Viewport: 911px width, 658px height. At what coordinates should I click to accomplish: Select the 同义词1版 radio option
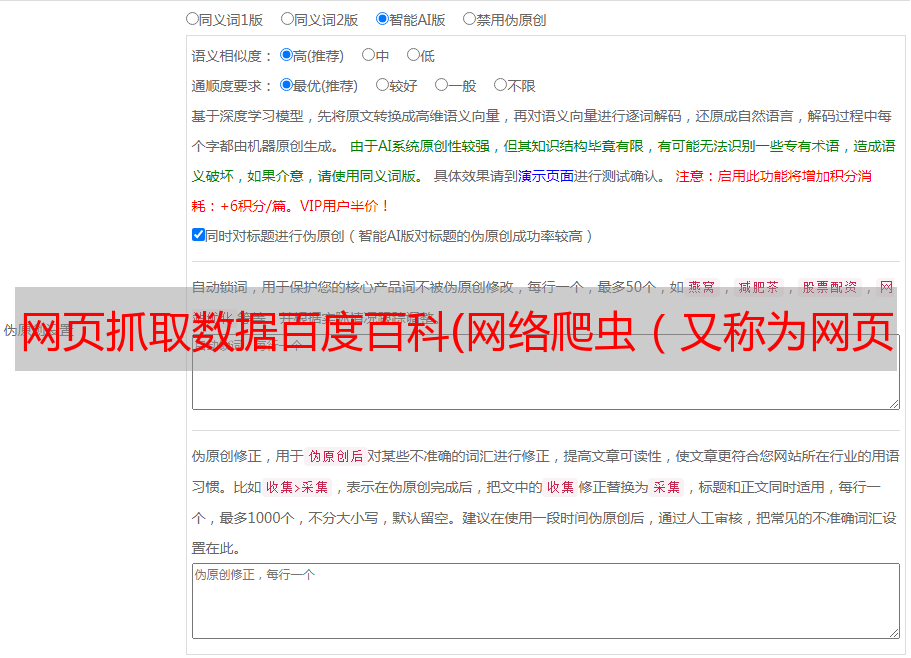(192, 19)
